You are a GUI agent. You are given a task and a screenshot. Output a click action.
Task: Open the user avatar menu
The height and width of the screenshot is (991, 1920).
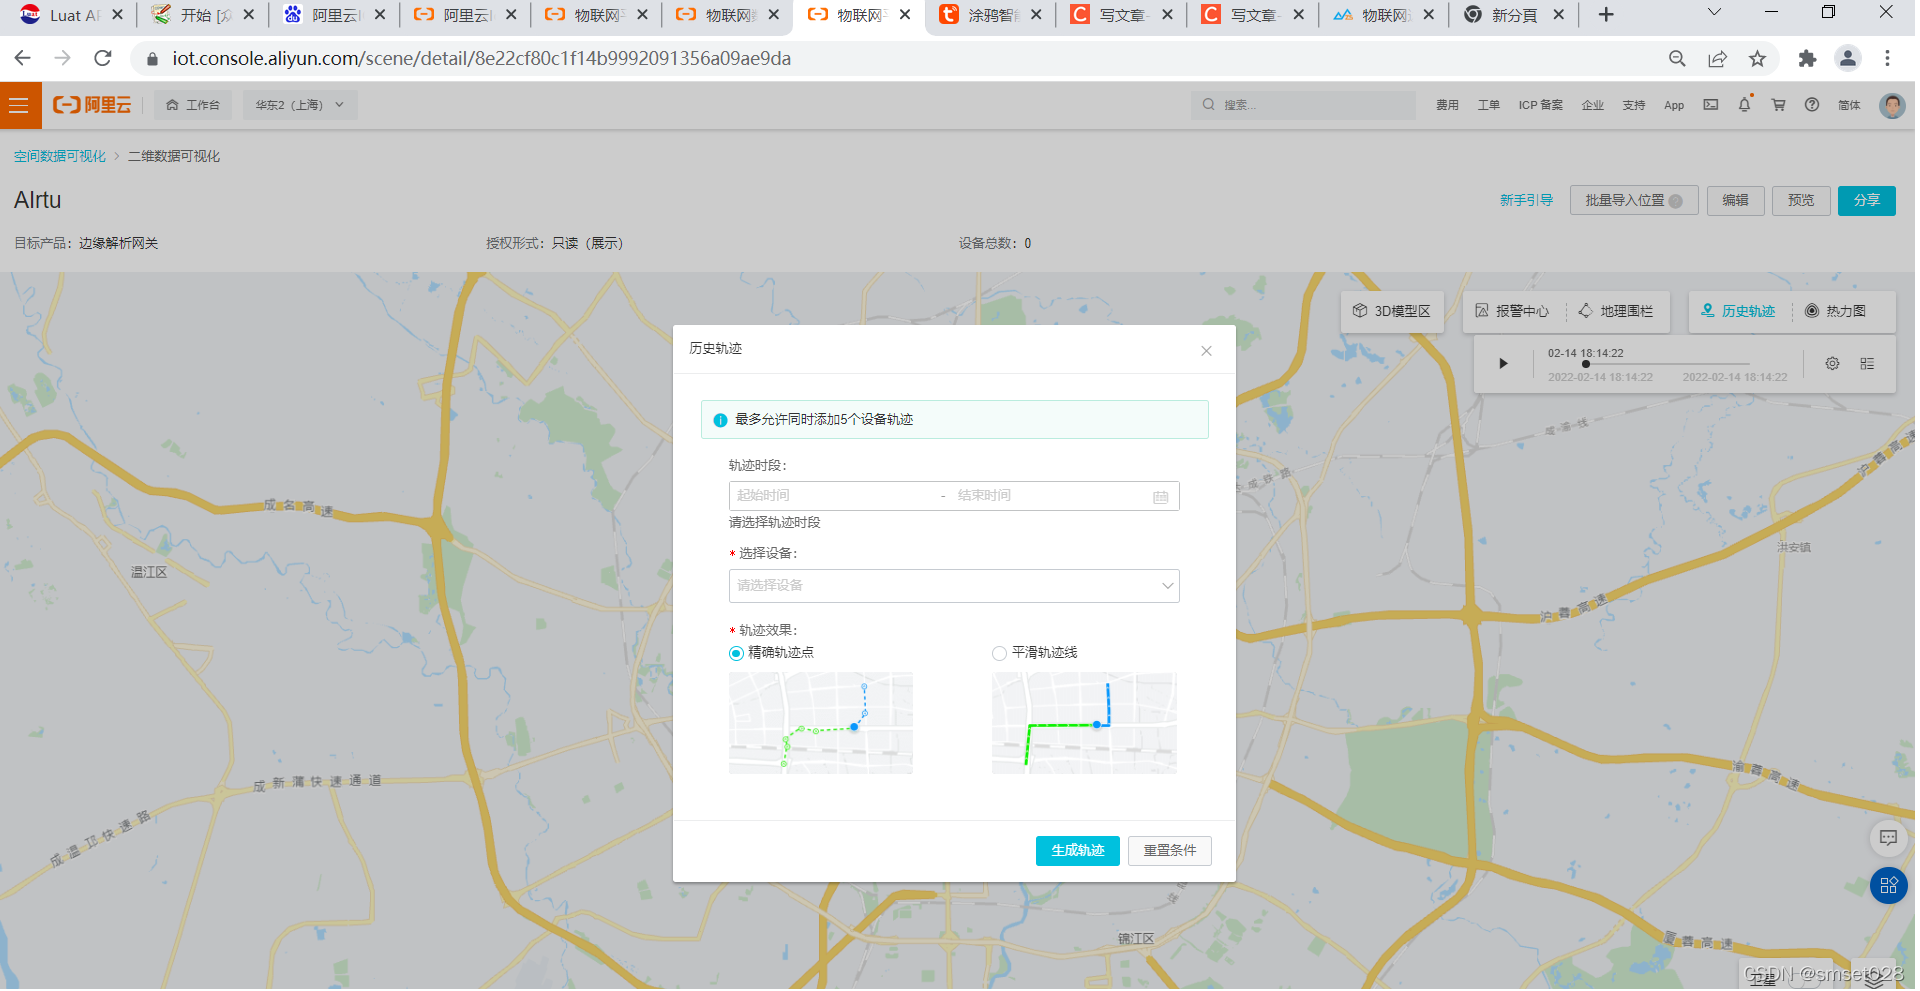pos(1892,105)
